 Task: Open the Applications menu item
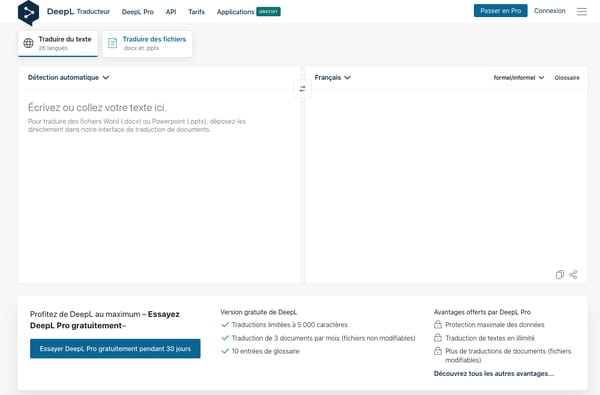click(235, 12)
